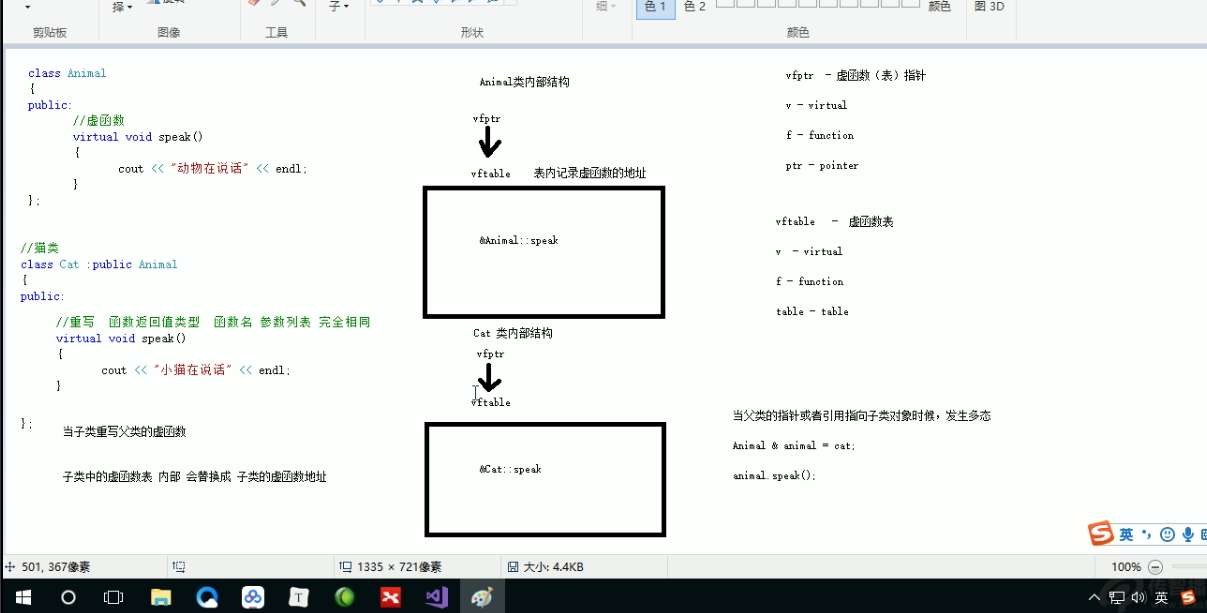The width and height of the screenshot is (1207, 613).
Task: Click the canvas dimensions icon in status bar
Action: [x=345, y=567]
